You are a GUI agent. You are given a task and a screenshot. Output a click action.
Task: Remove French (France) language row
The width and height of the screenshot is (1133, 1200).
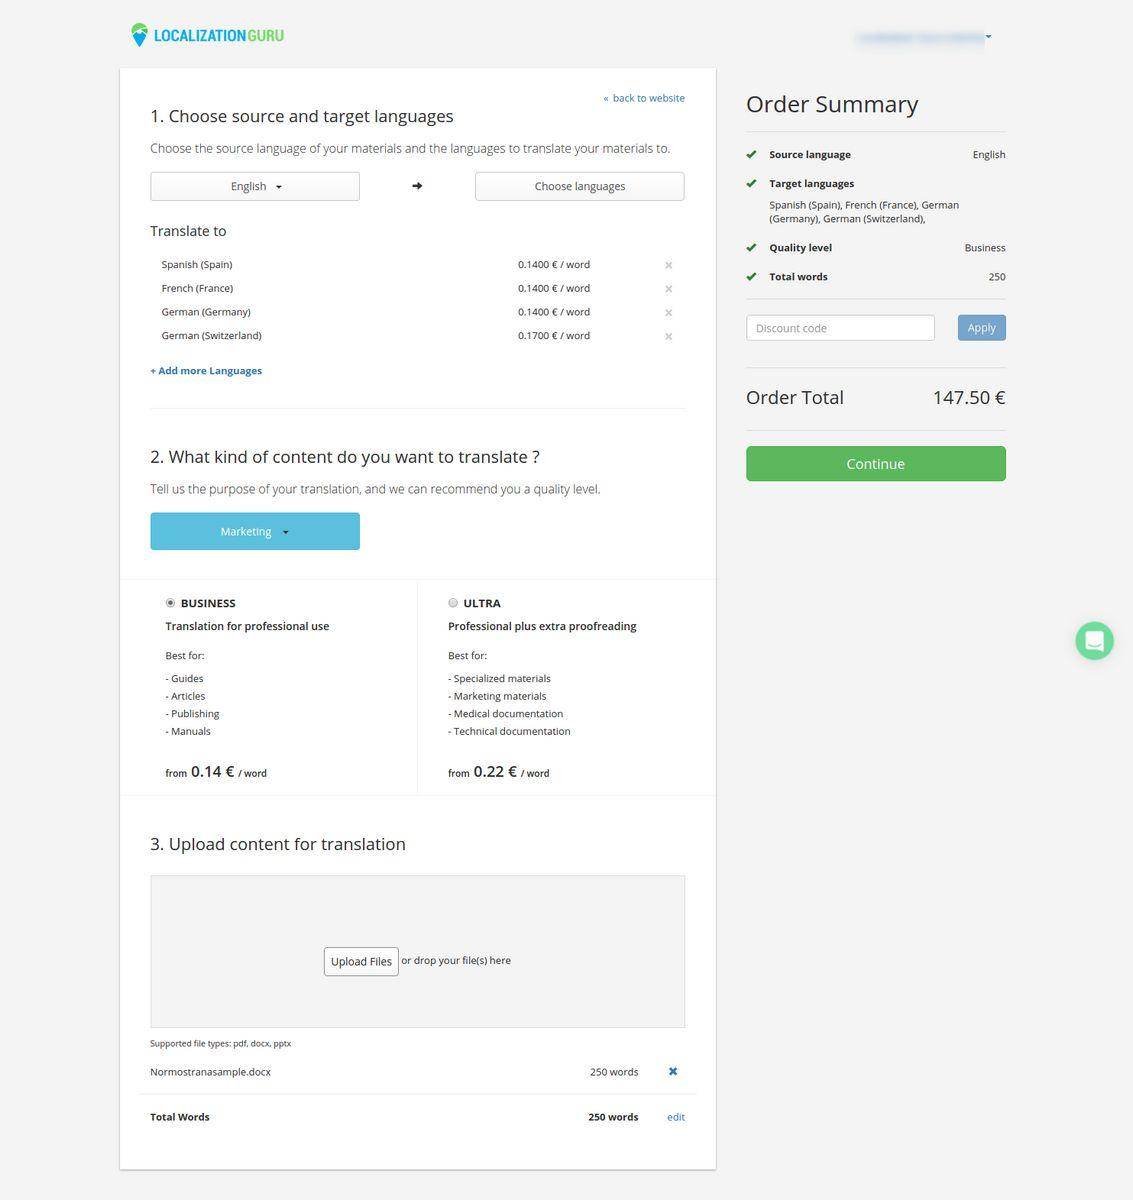(x=669, y=289)
